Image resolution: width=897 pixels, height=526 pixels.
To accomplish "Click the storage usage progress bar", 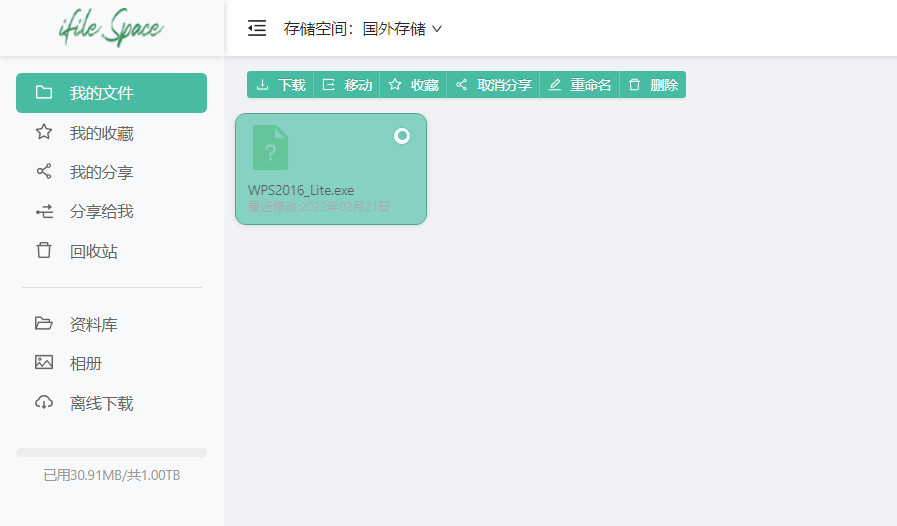I will pos(111,452).
